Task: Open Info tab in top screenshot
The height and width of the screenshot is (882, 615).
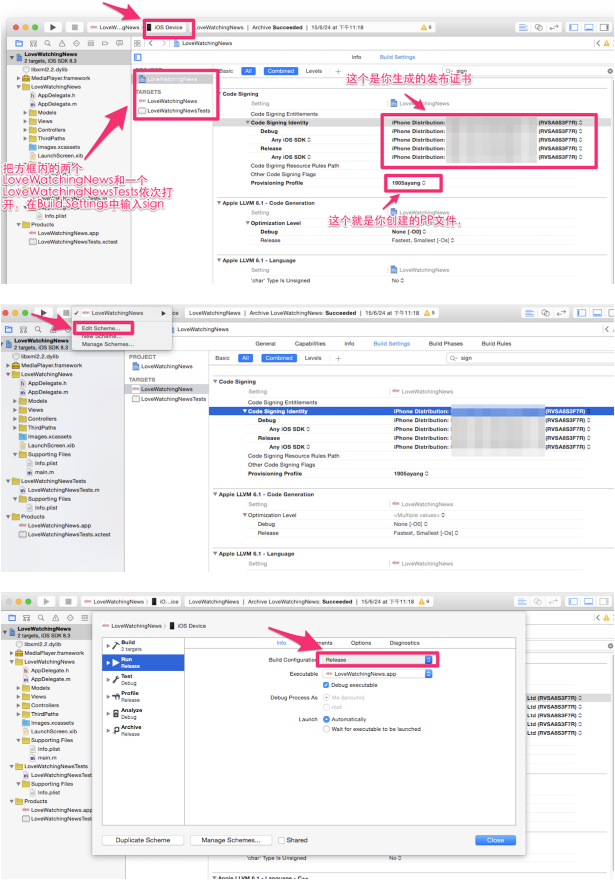Action: (x=356, y=57)
